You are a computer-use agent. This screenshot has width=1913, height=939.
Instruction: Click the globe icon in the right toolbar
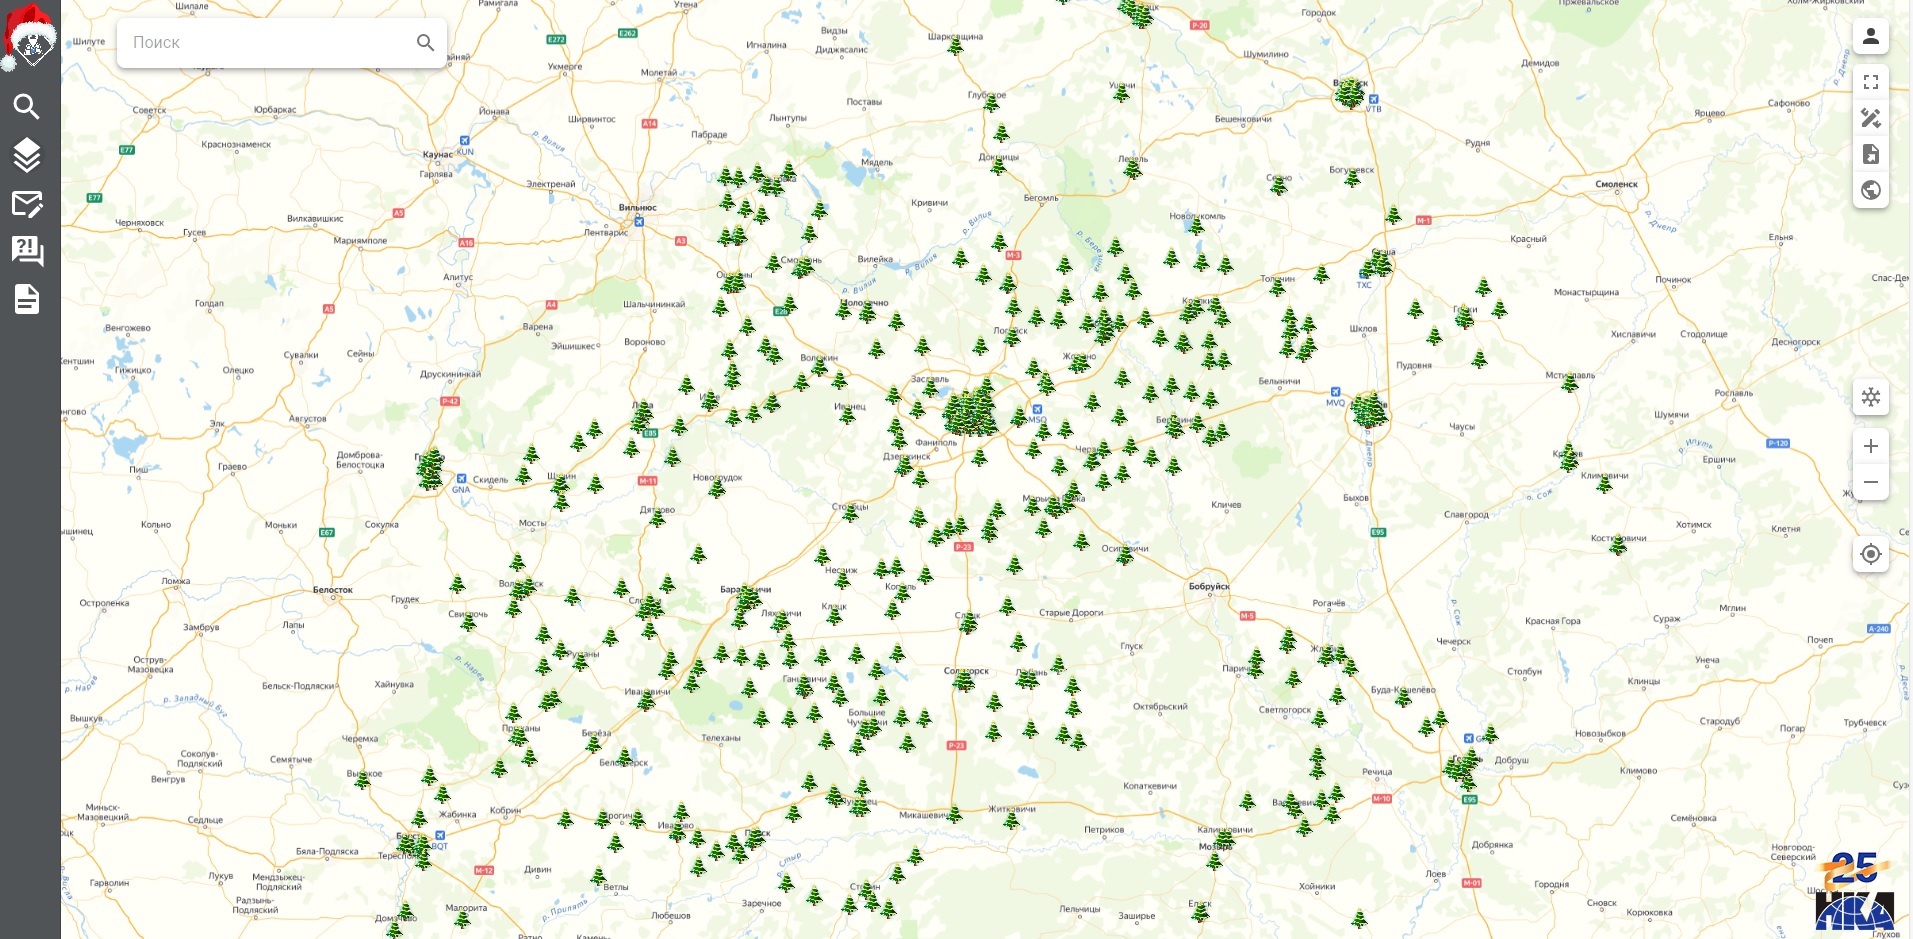(1870, 190)
